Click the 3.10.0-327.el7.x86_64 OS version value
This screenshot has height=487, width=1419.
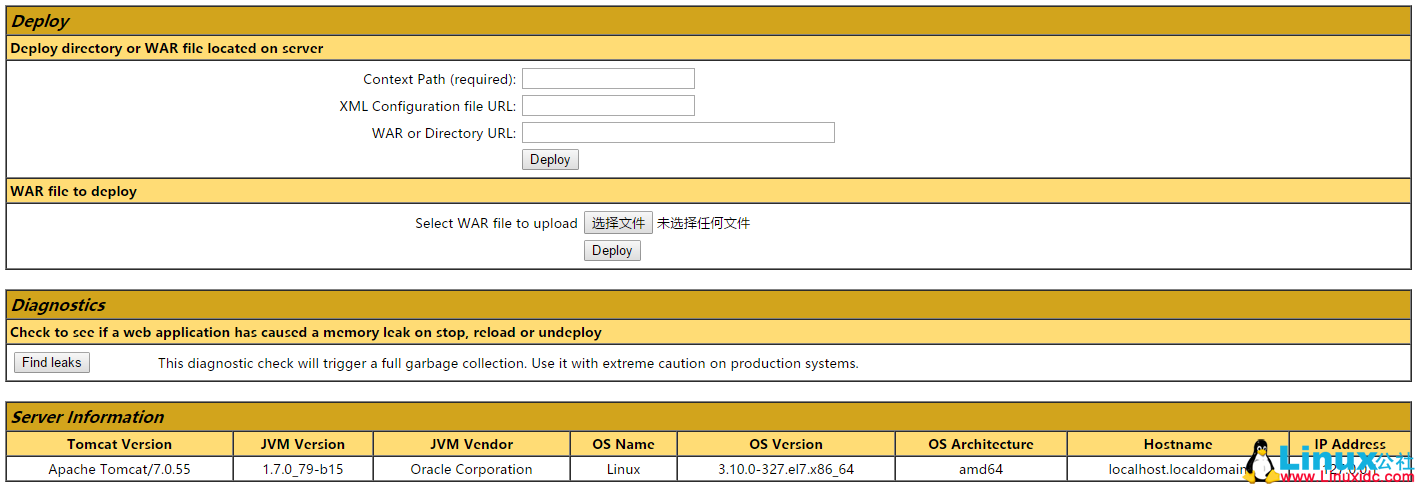point(786,469)
